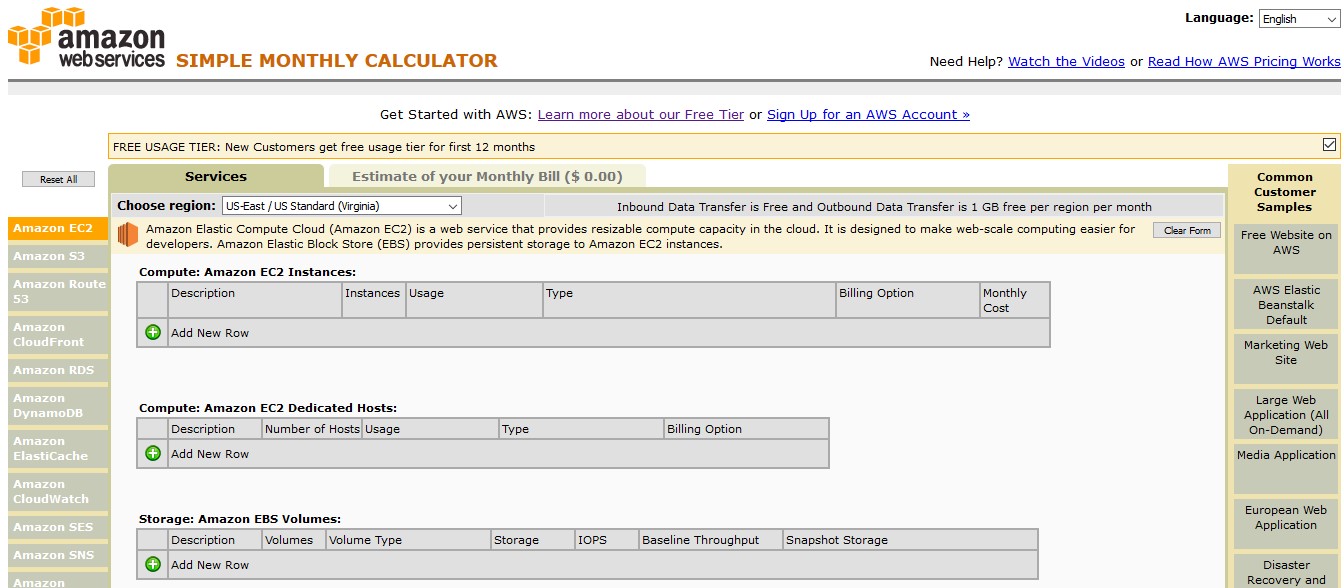Click the orange Amazon EC2 service icon

[x=127, y=236]
